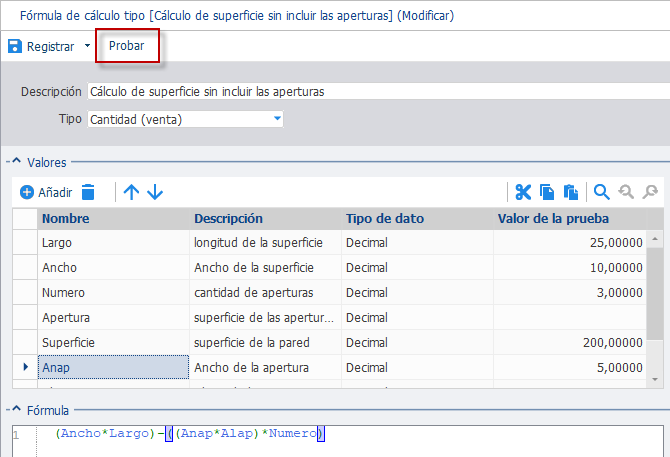The width and height of the screenshot is (670, 457).
Task: Move selected row down with arrow
Action: click(x=155, y=192)
